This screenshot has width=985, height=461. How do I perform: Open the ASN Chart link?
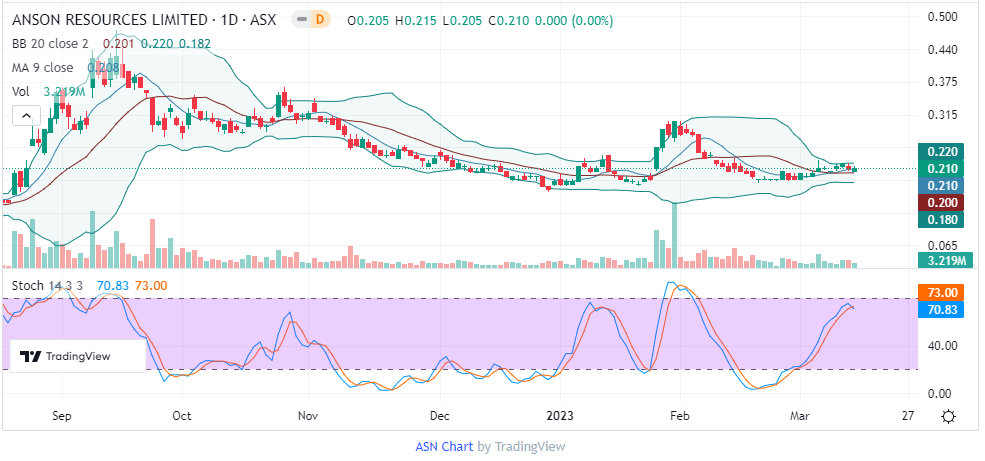443,446
